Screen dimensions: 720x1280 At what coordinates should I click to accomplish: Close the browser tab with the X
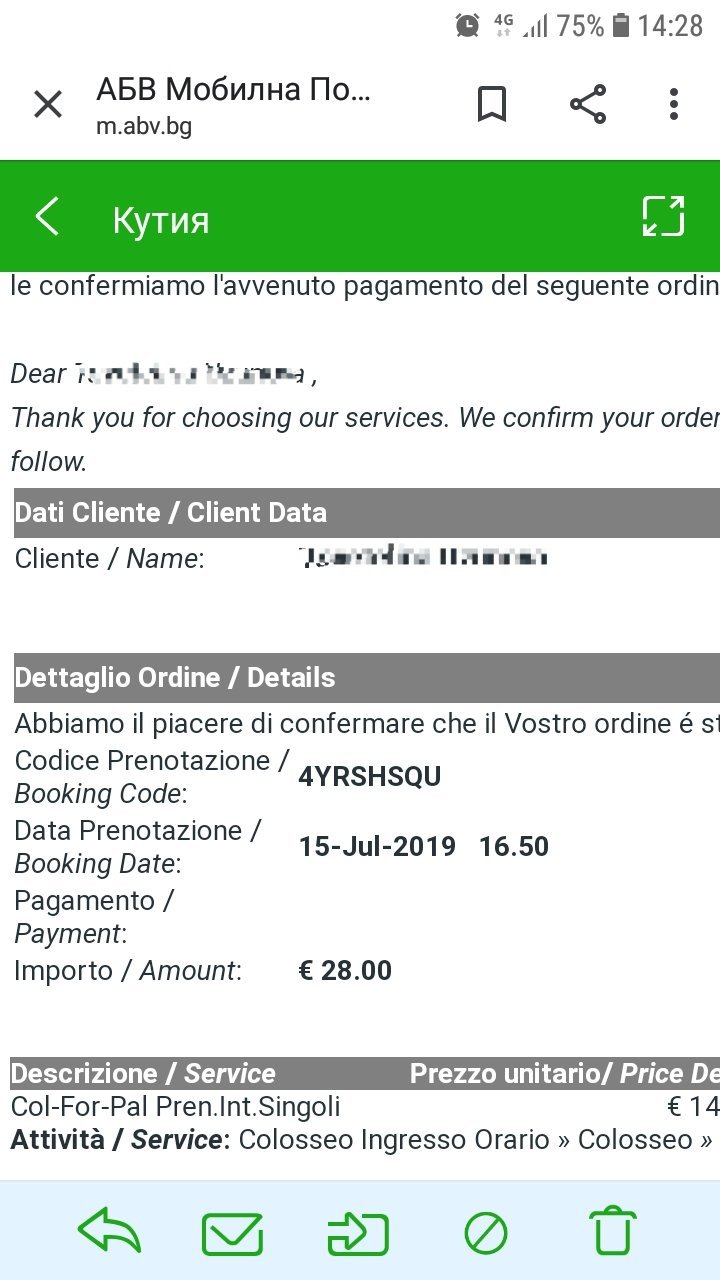pos(48,104)
